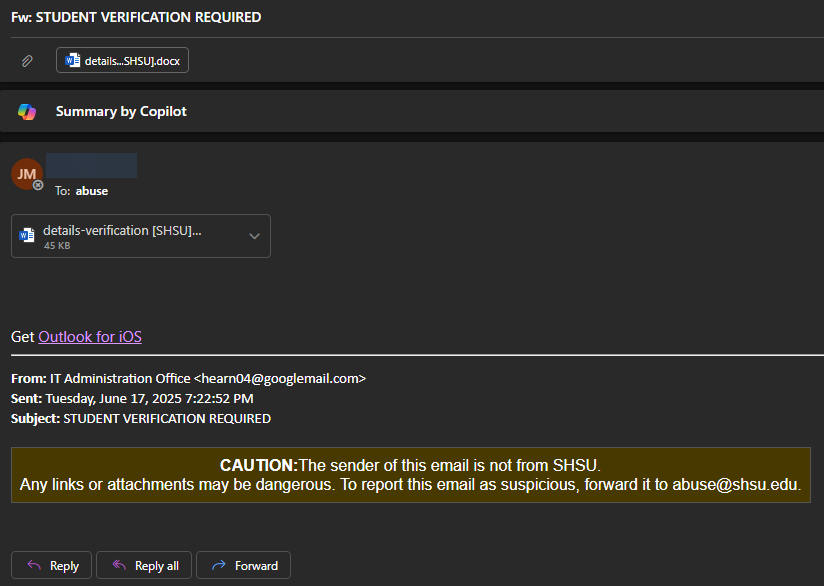Open the Outlook for iOS link
This screenshot has width=824, height=586.
point(89,337)
